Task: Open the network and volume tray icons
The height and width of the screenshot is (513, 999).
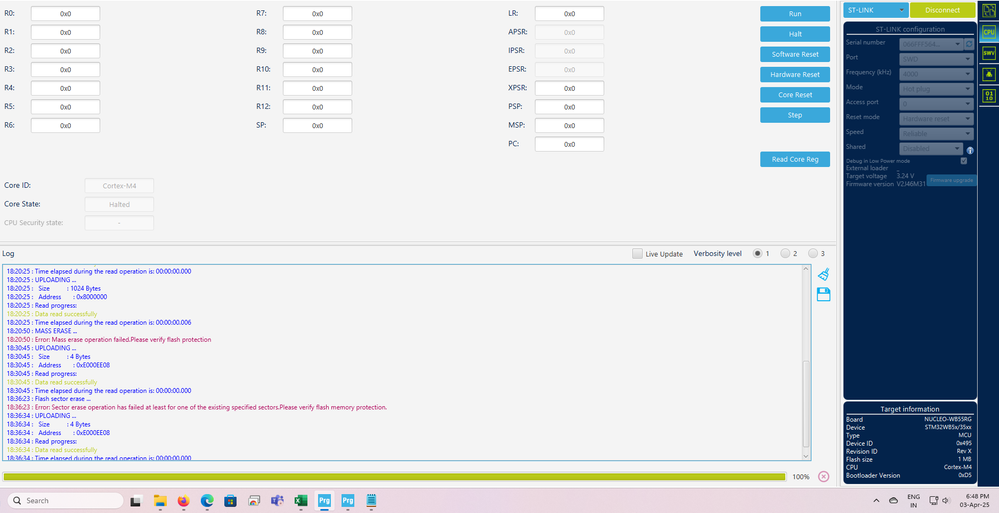Action: (940, 501)
